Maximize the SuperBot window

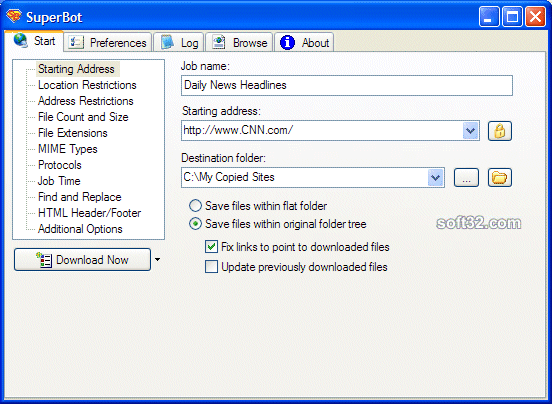click(x=512, y=17)
